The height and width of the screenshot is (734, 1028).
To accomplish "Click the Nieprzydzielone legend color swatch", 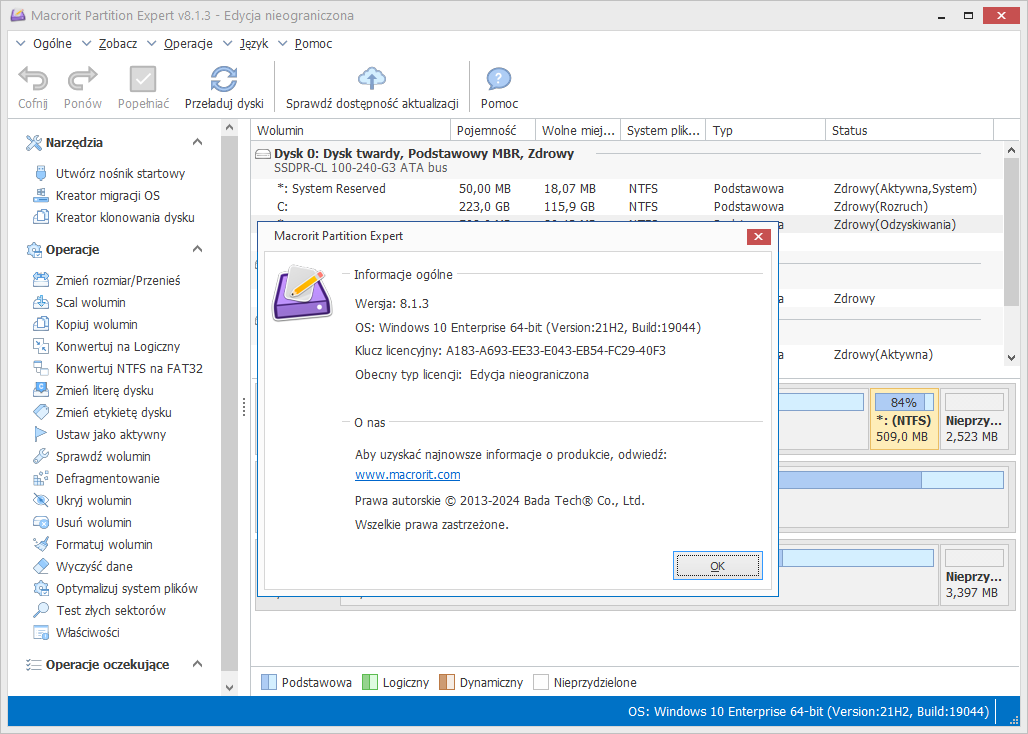I will (x=541, y=682).
